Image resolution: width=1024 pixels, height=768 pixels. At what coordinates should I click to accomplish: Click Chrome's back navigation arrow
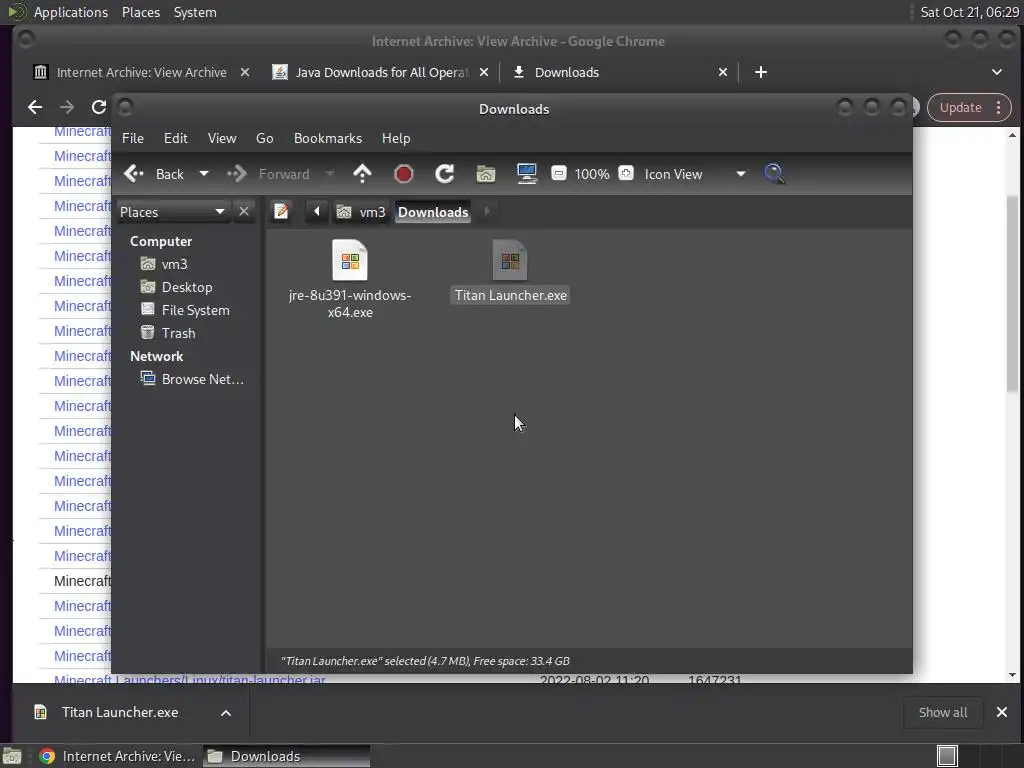tap(35, 107)
